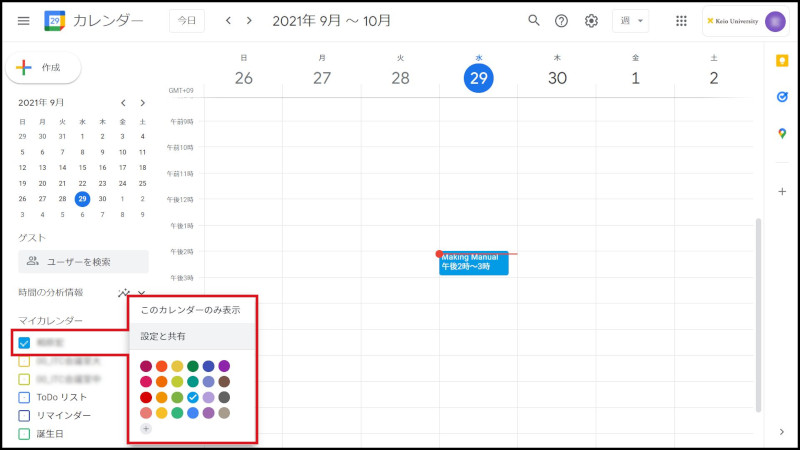Open the settings gear icon
Viewport: 800px width, 450px height.
591,20
